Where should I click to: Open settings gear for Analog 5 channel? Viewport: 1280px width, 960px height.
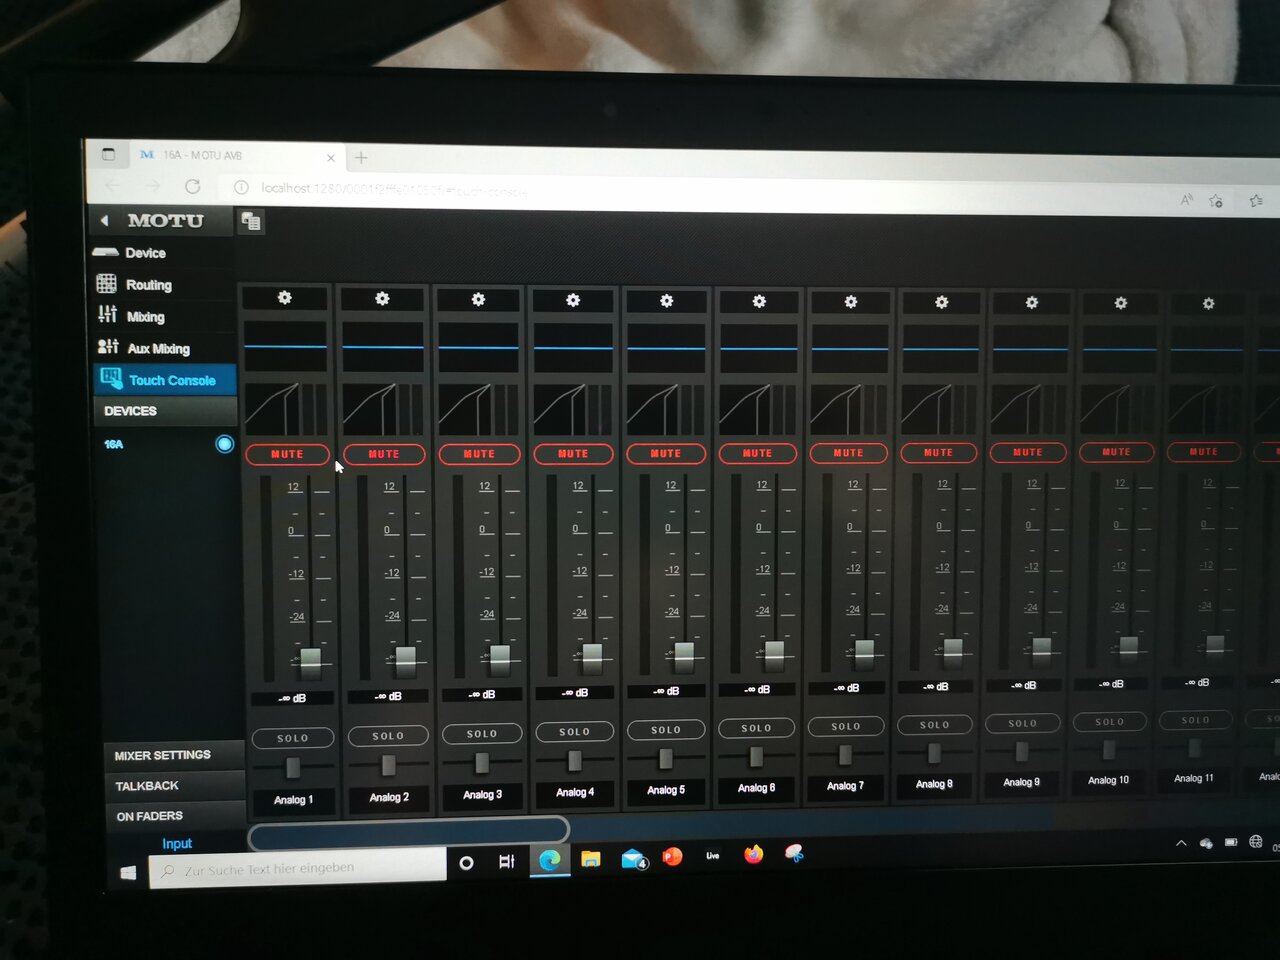[x=667, y=300]
